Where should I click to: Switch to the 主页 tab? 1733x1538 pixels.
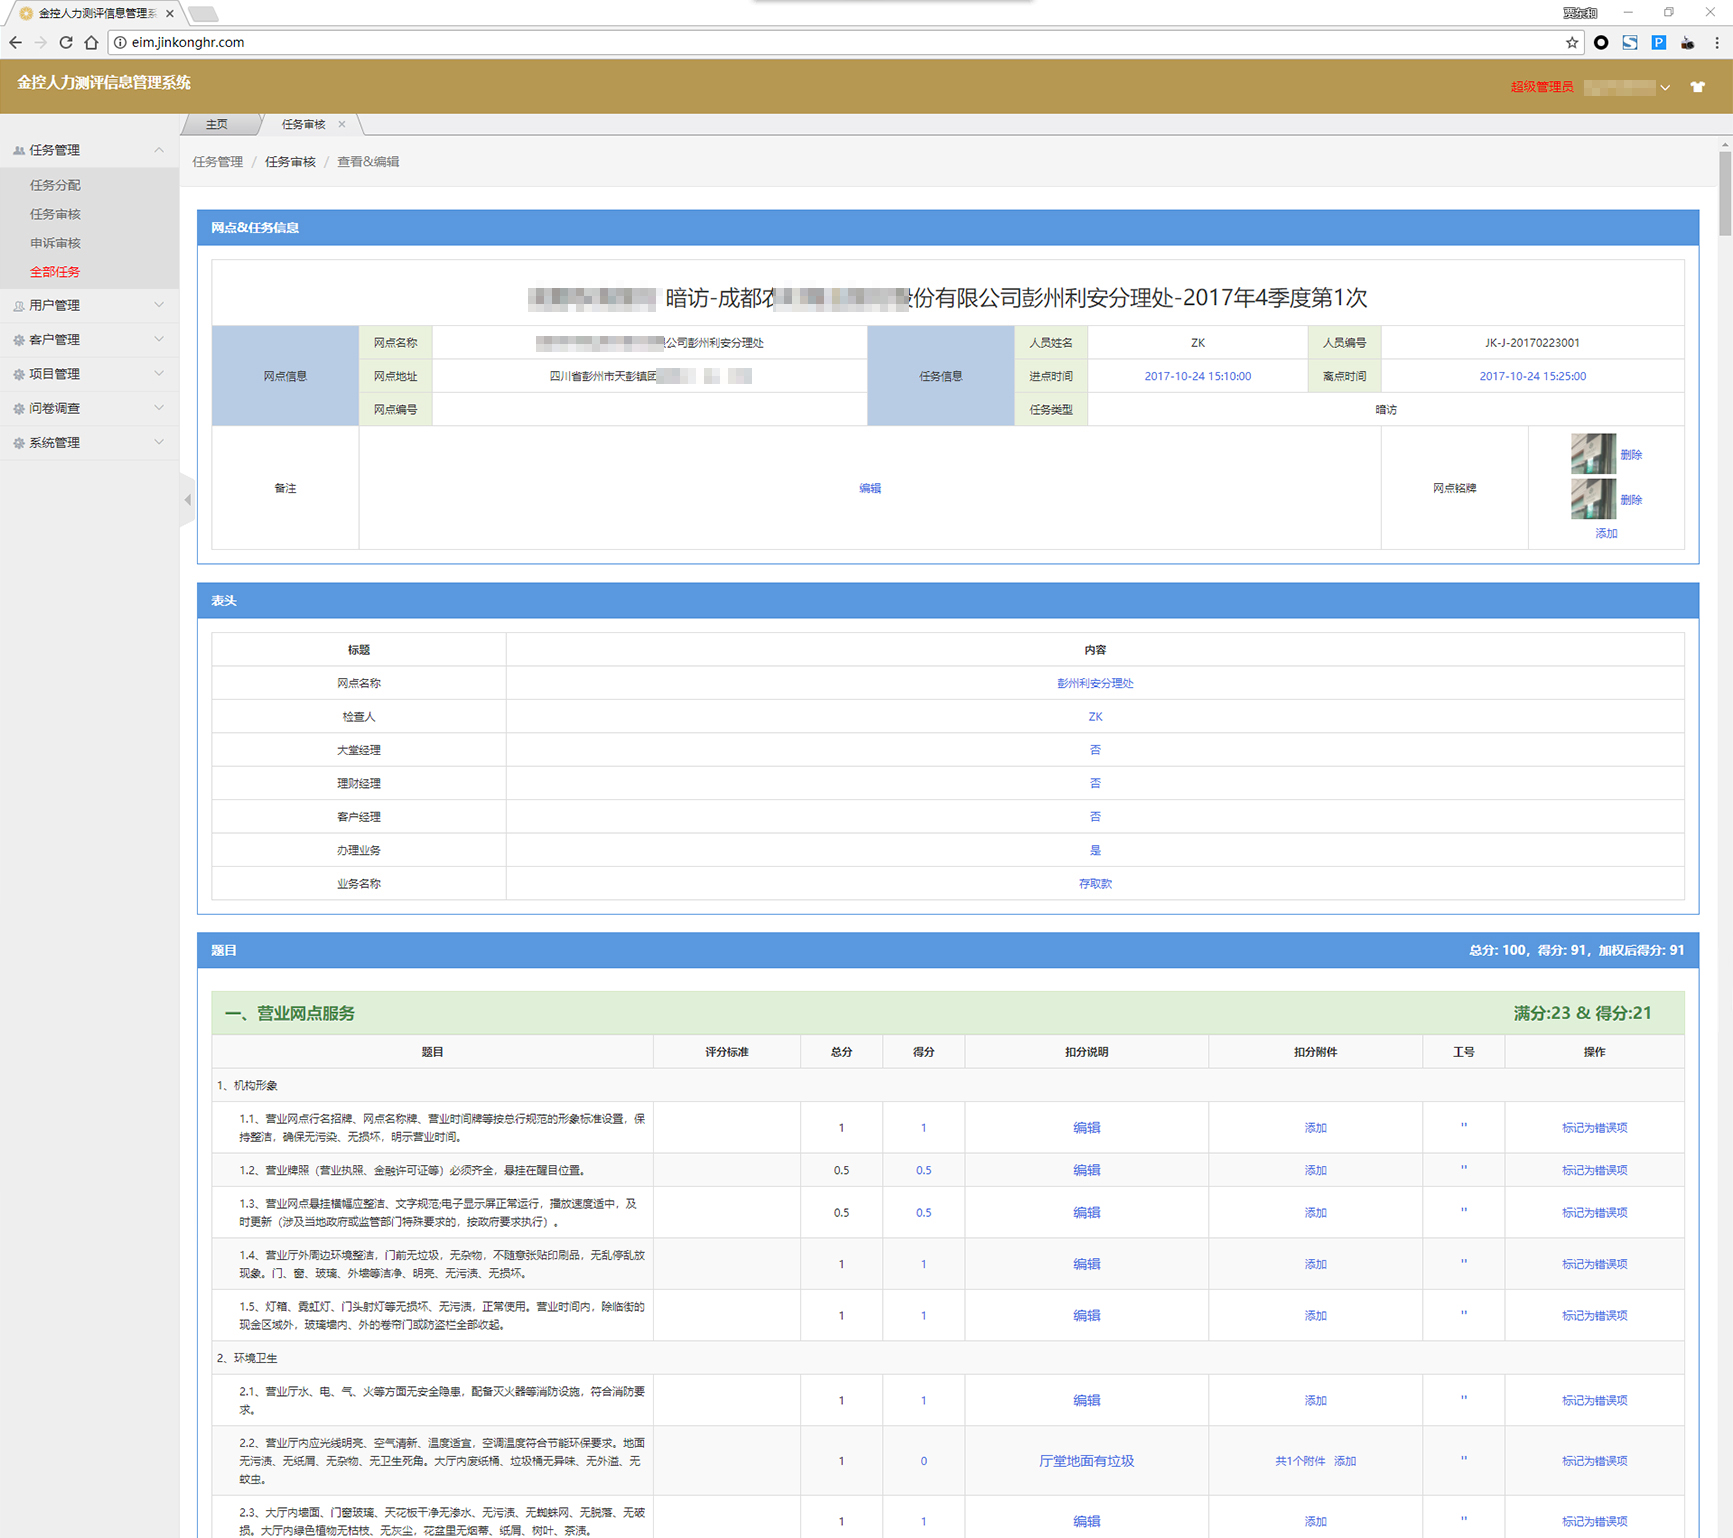pos(217,124)
